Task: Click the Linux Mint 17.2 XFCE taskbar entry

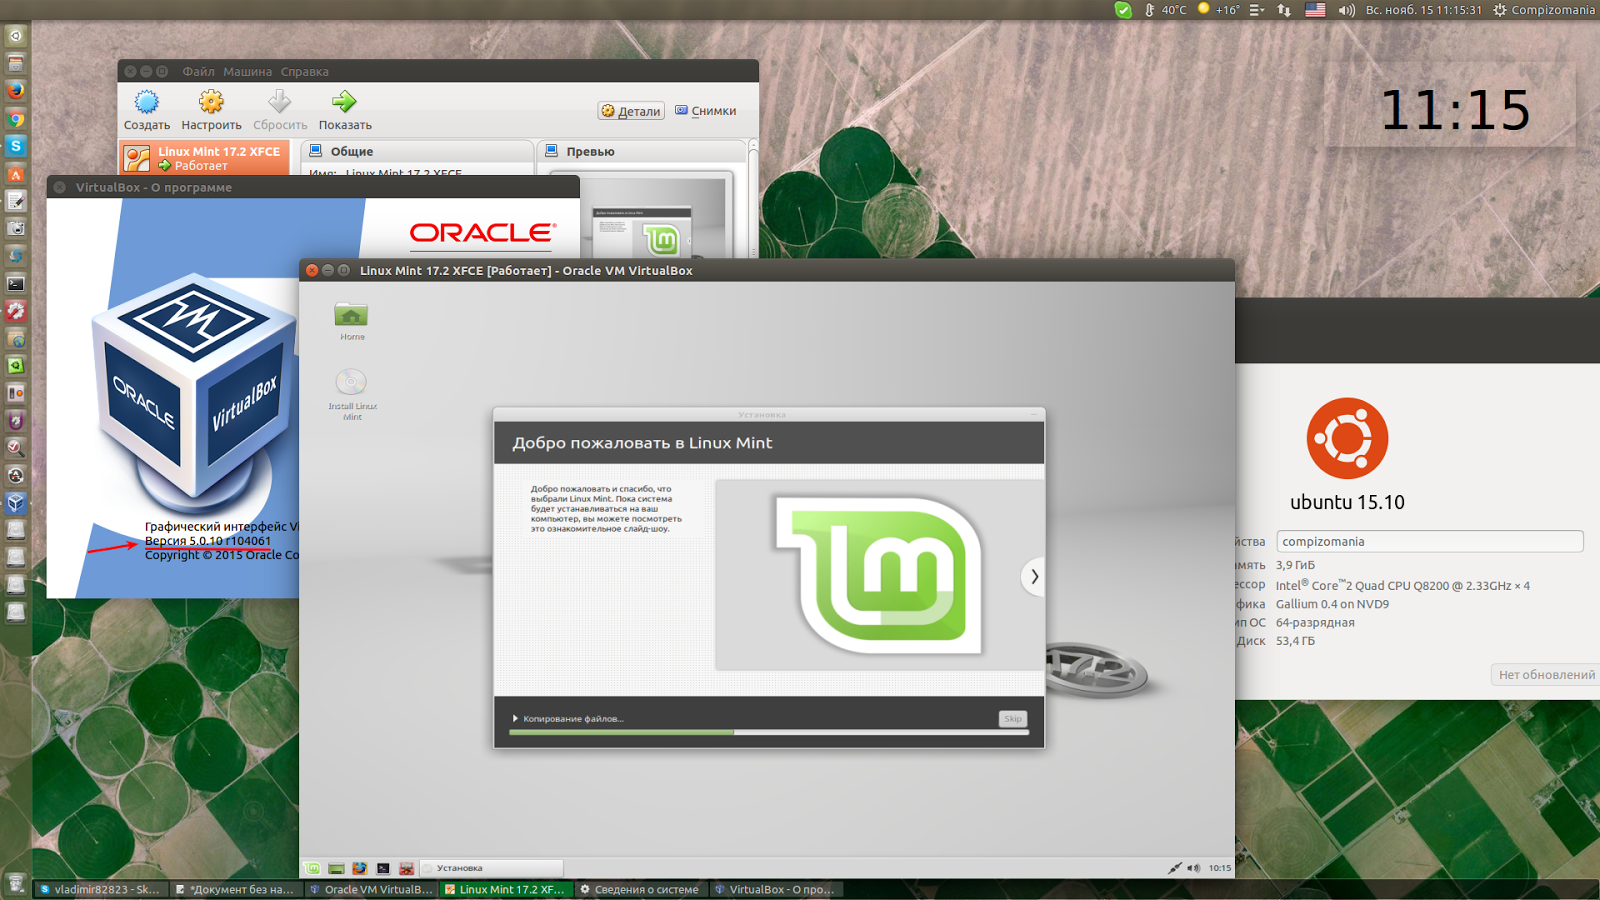Action: point(506,889)
